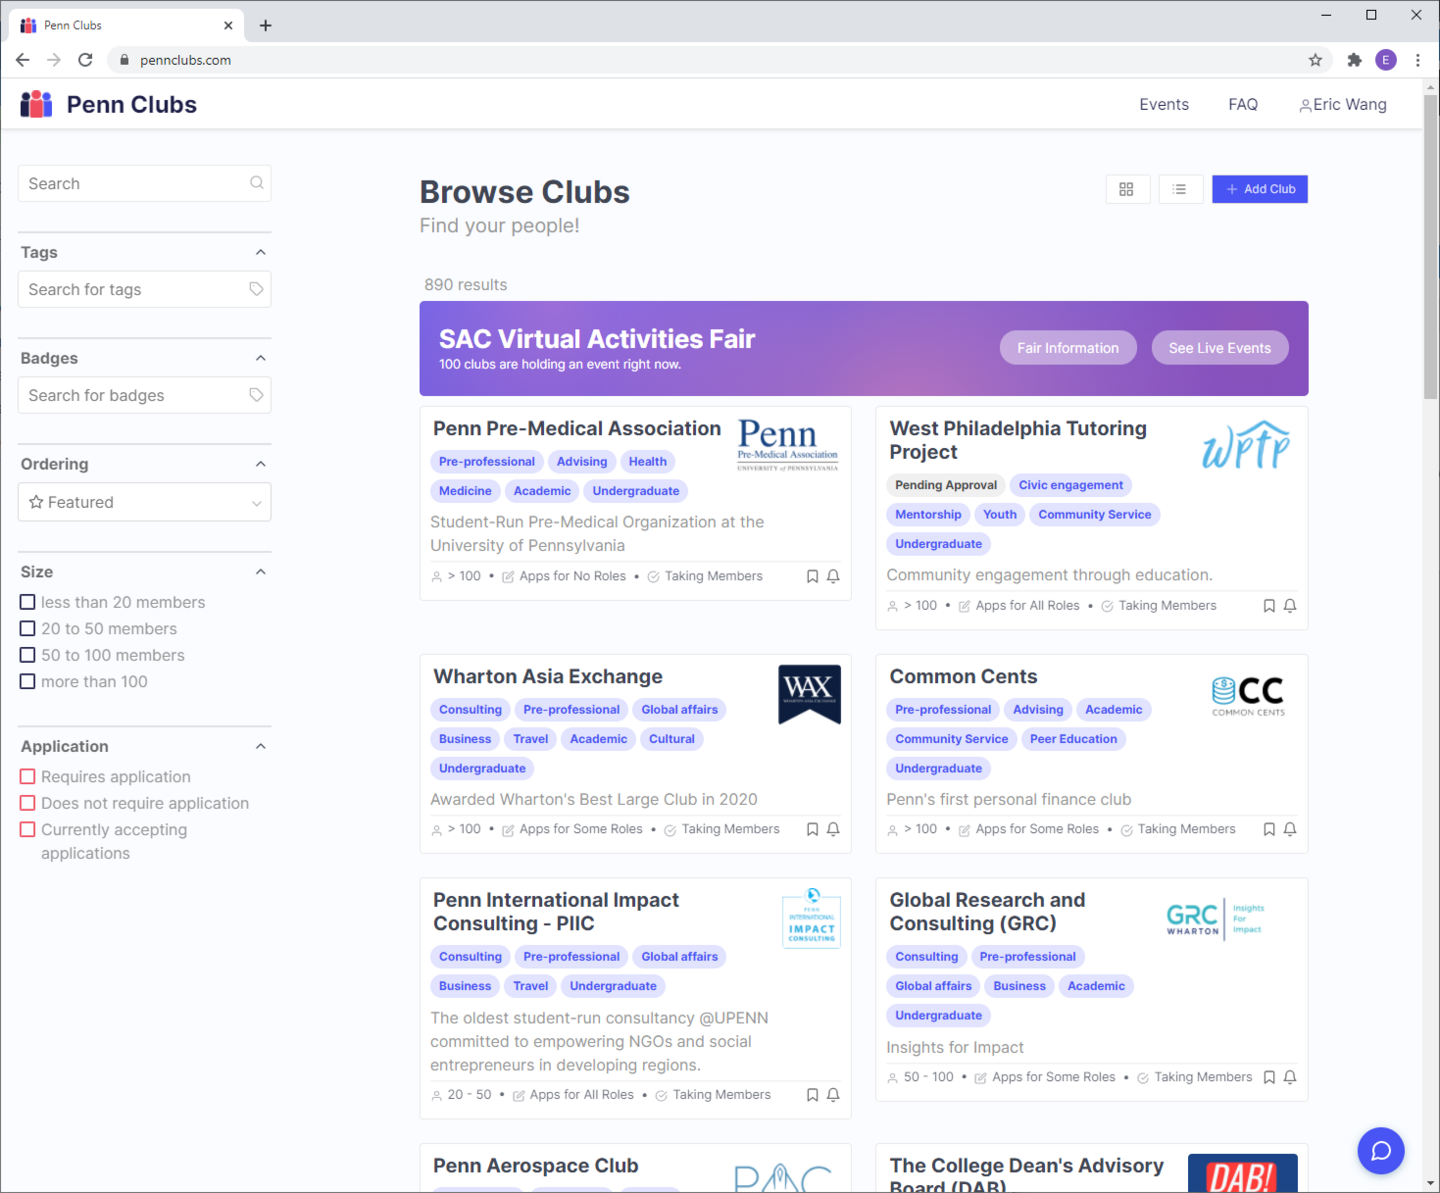Image resolution: width=1440 pixels, height=1193 pixels.
Task: Click the WPTP club logo thumbnail
Action: [x=1246, y=445]
